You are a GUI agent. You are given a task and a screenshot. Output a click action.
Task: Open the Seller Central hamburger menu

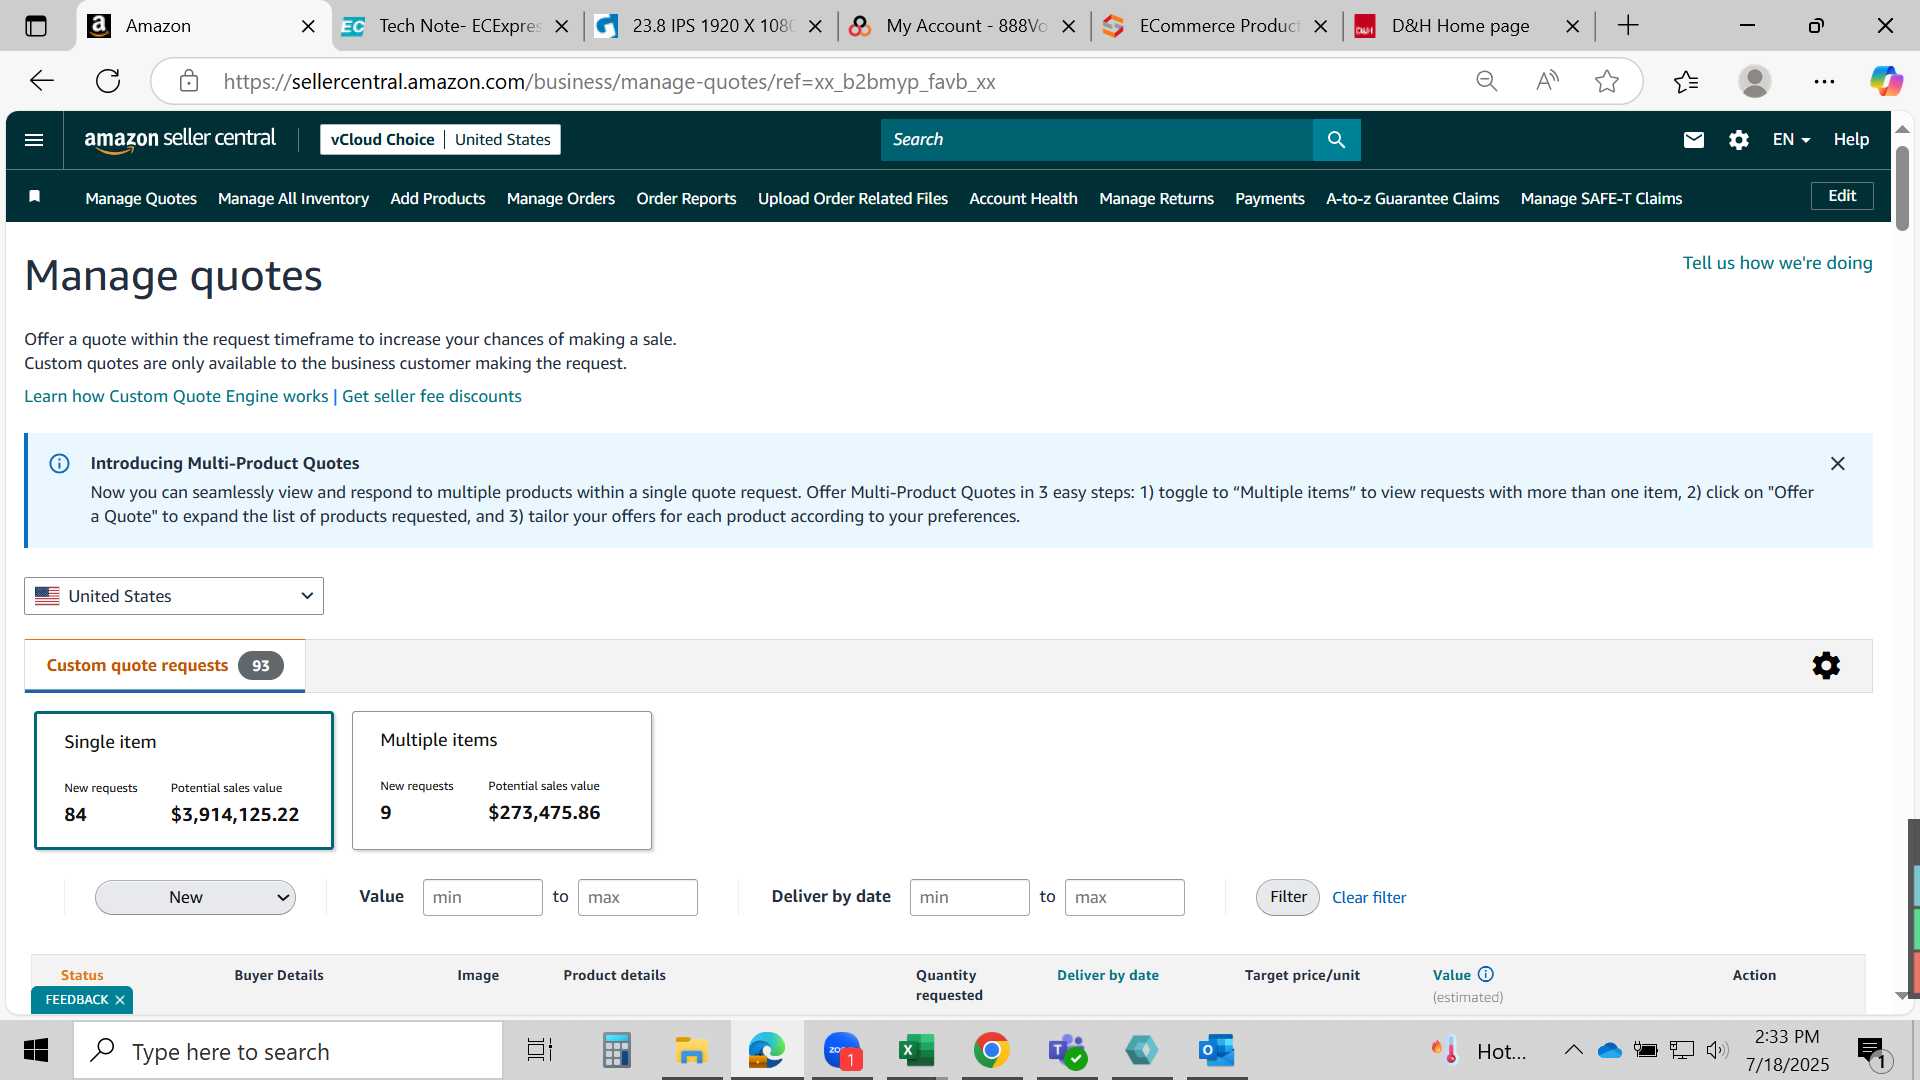click(34, 140)
